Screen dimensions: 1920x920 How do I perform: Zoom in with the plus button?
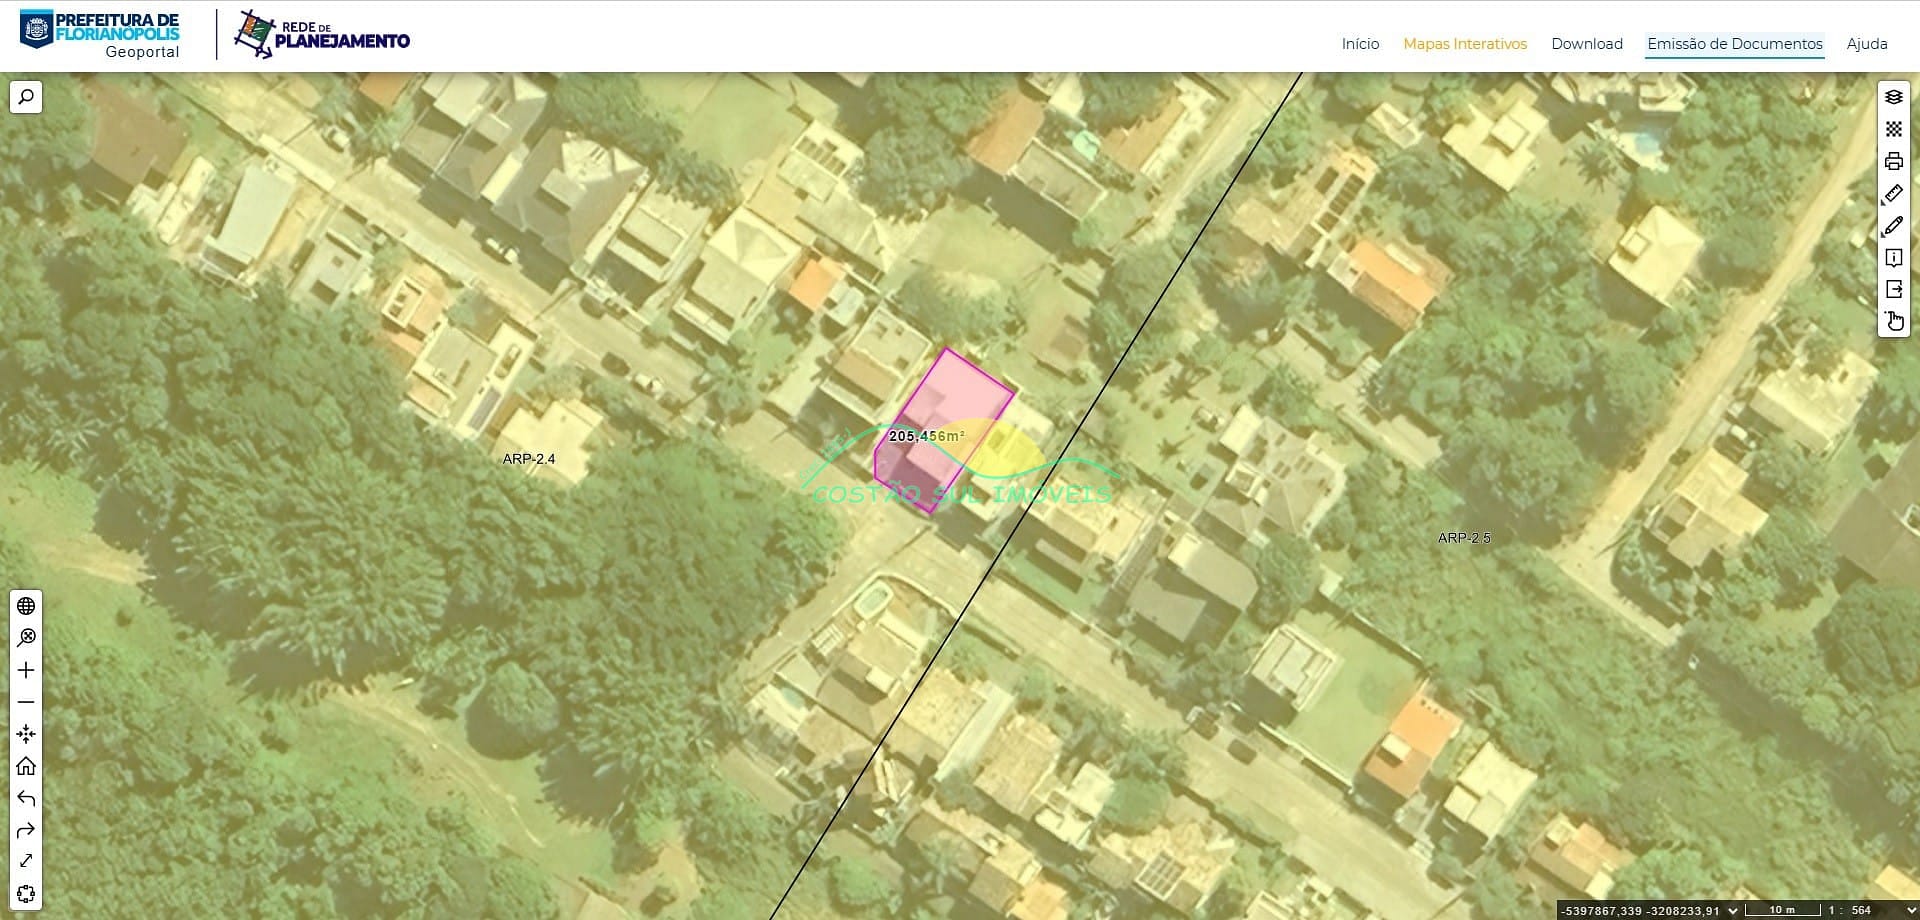pos(26,670)
